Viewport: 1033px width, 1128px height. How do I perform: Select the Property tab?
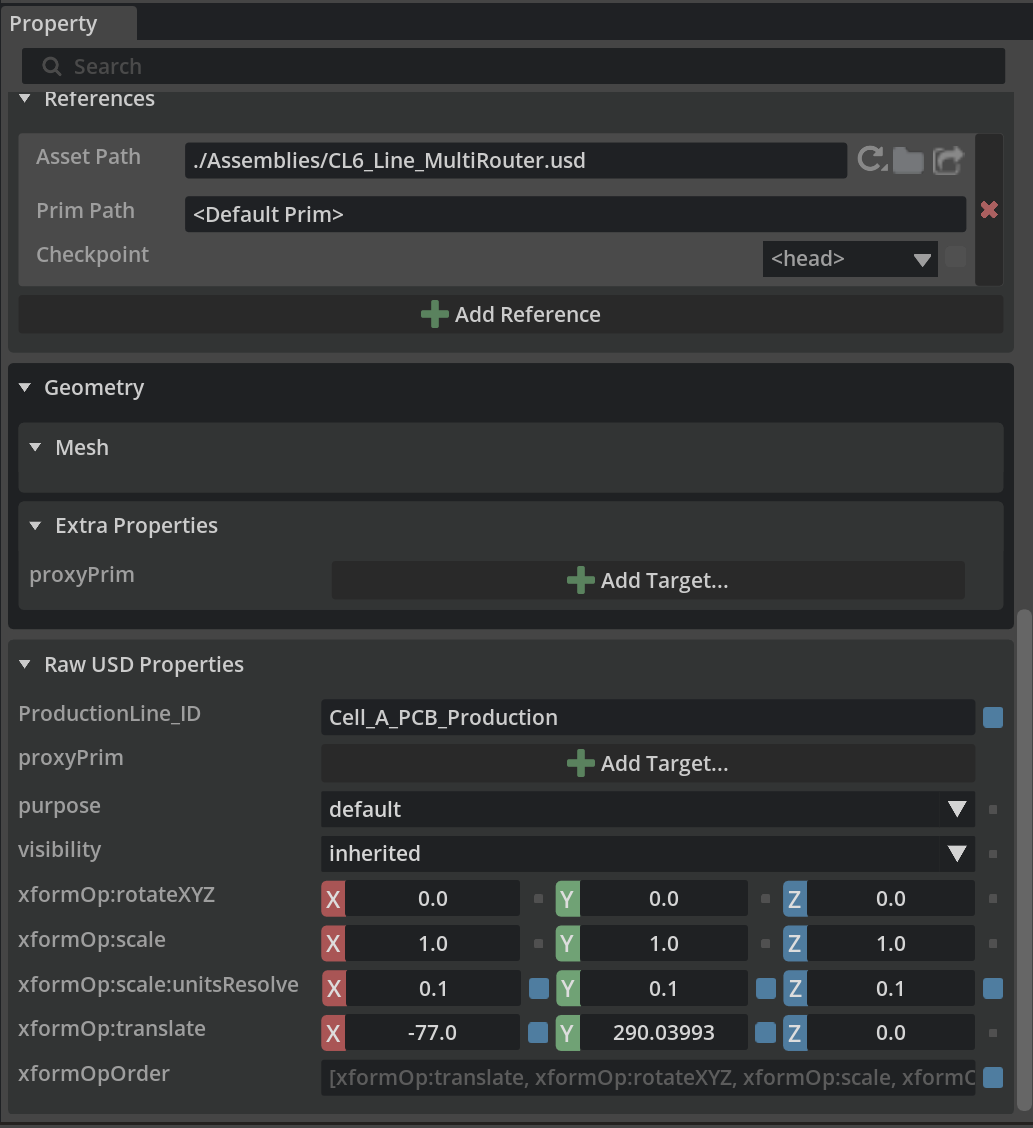point(54,24)
